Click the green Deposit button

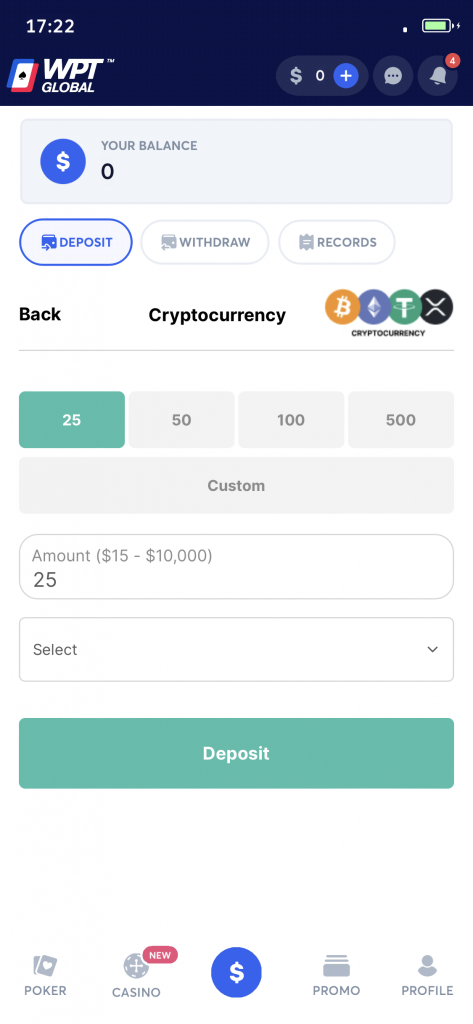pyautogui.click(x=236, y=753)
